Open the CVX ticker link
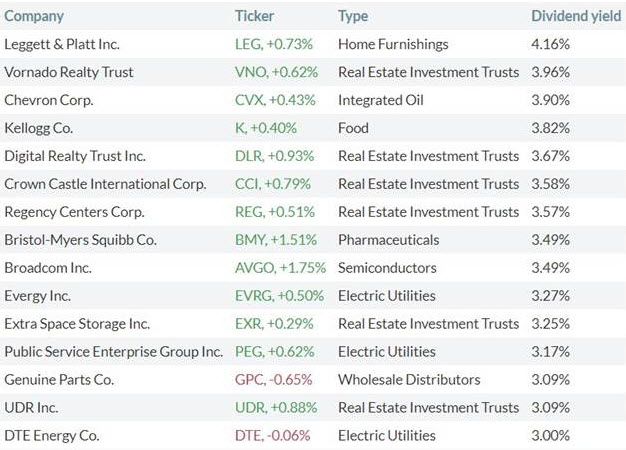 275,100
